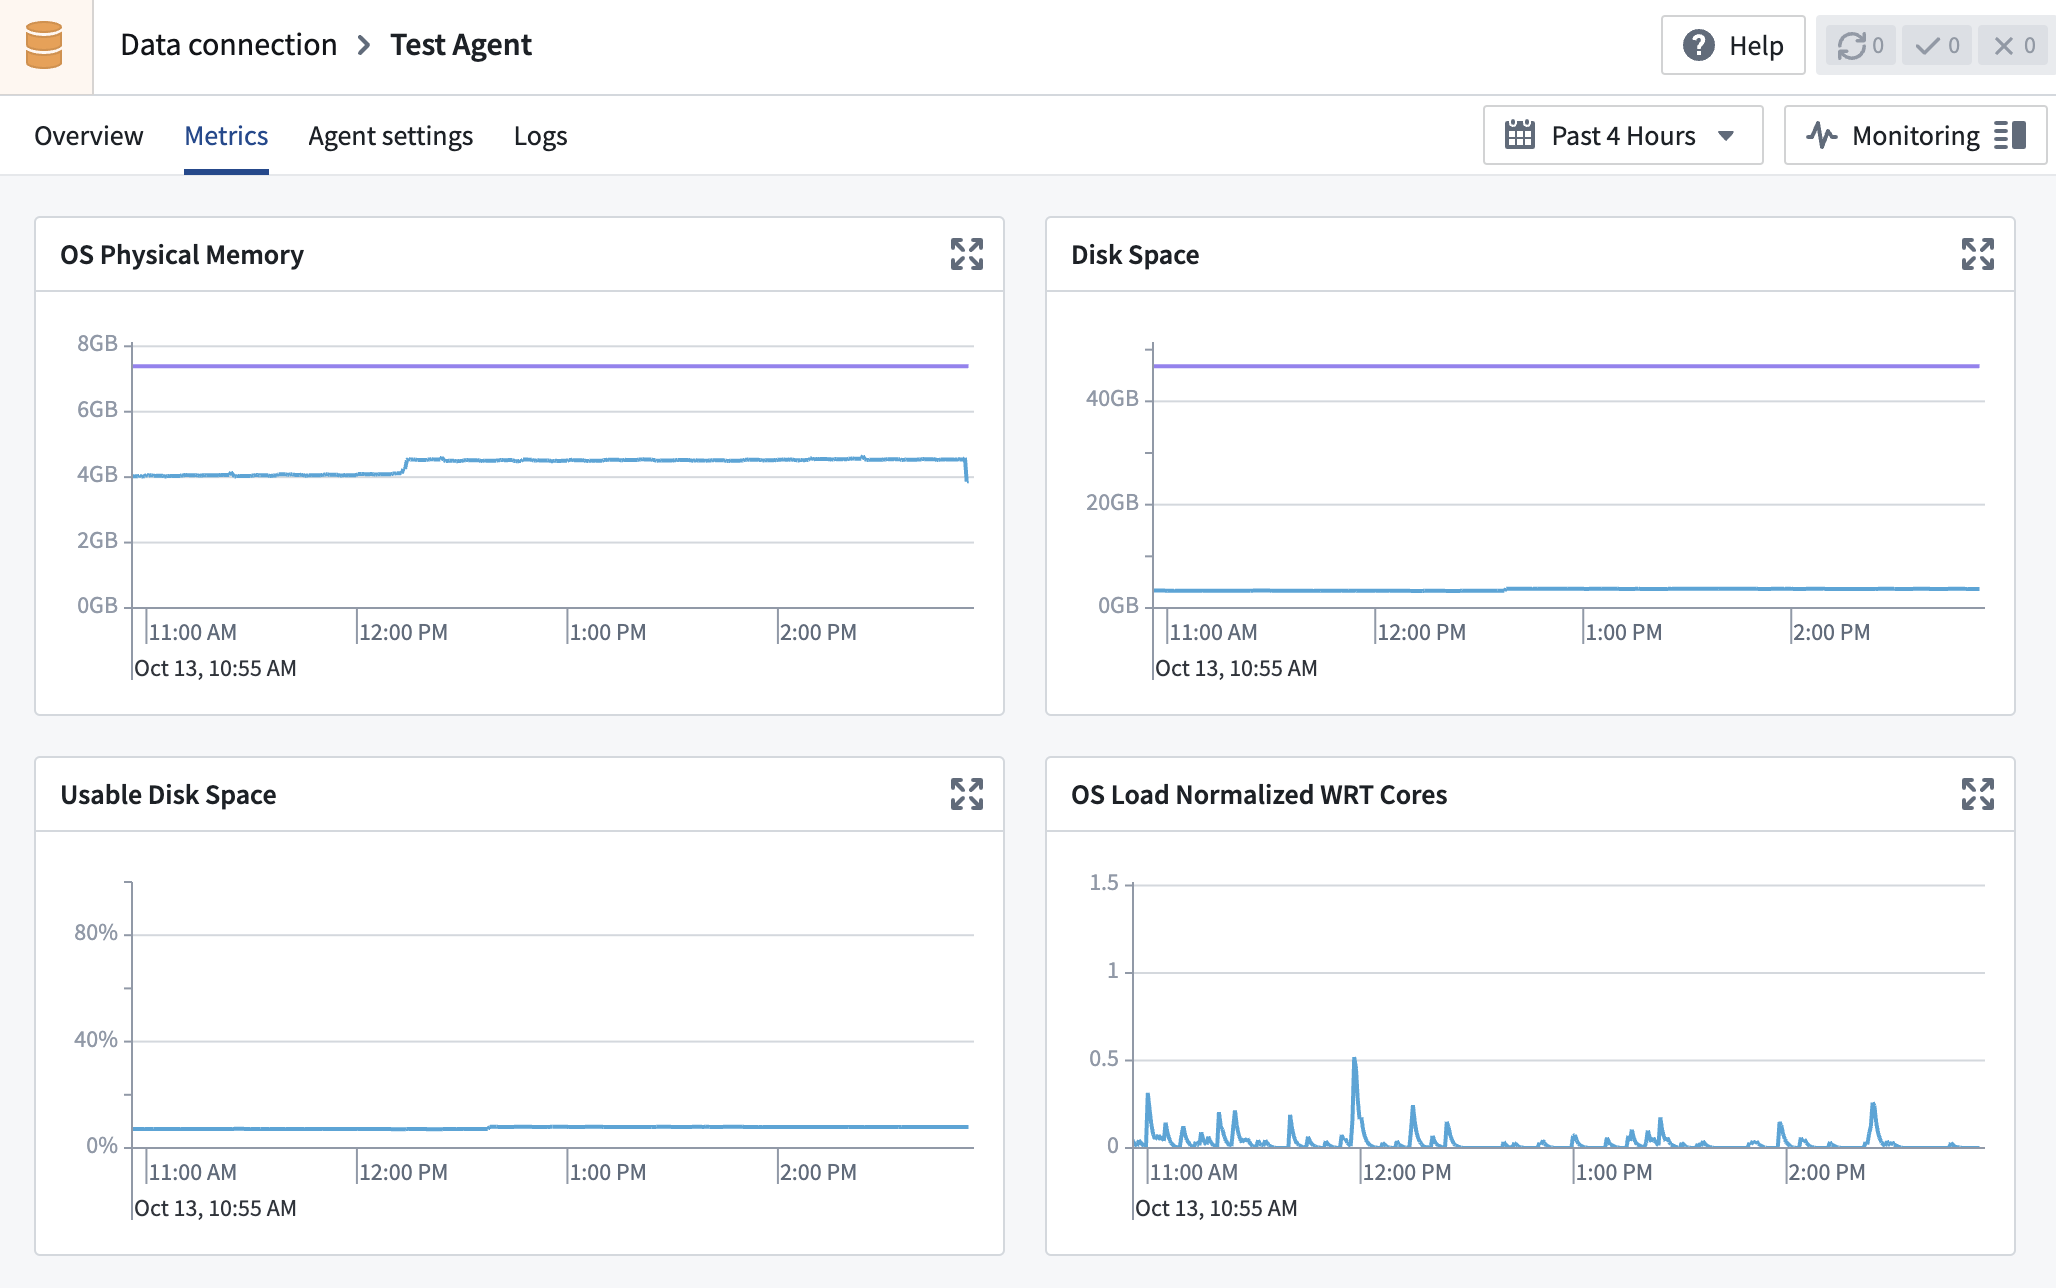The width and height of the screenshot is (2056, 1288).
Task: Open the Agent settings tab
Action: (391, 136)
